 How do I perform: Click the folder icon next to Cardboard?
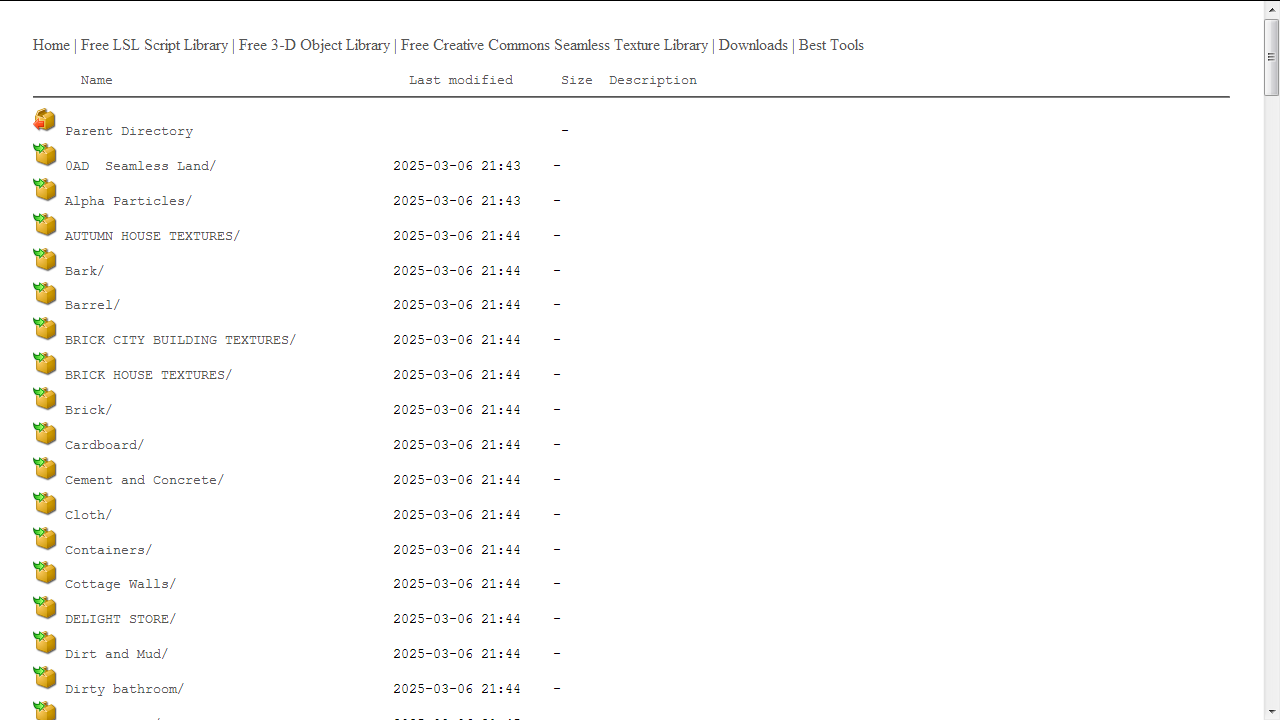pyautogui.click(x=45, y=434)
